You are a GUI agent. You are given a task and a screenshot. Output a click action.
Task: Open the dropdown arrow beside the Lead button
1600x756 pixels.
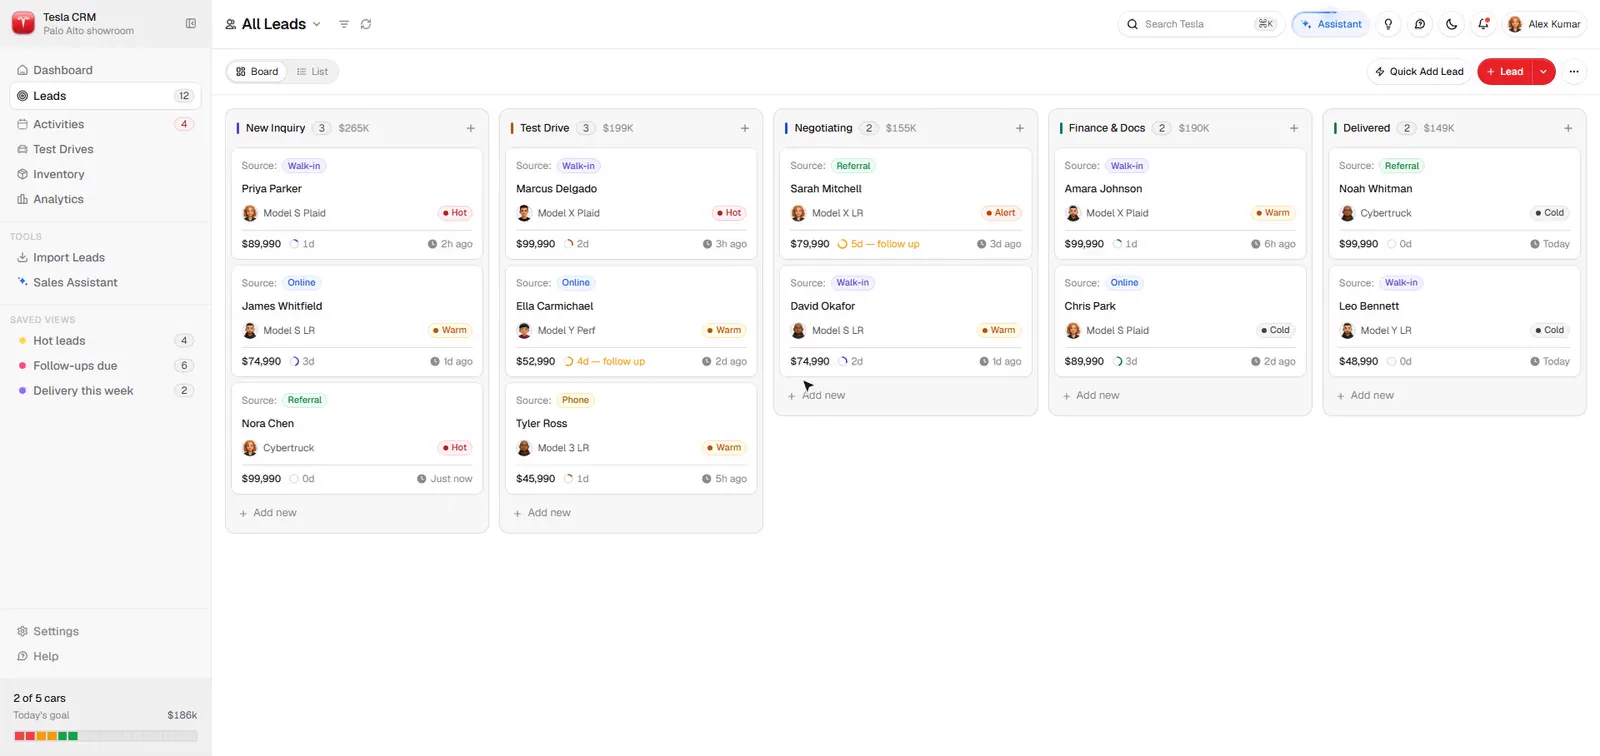(x=1543, y=72)
